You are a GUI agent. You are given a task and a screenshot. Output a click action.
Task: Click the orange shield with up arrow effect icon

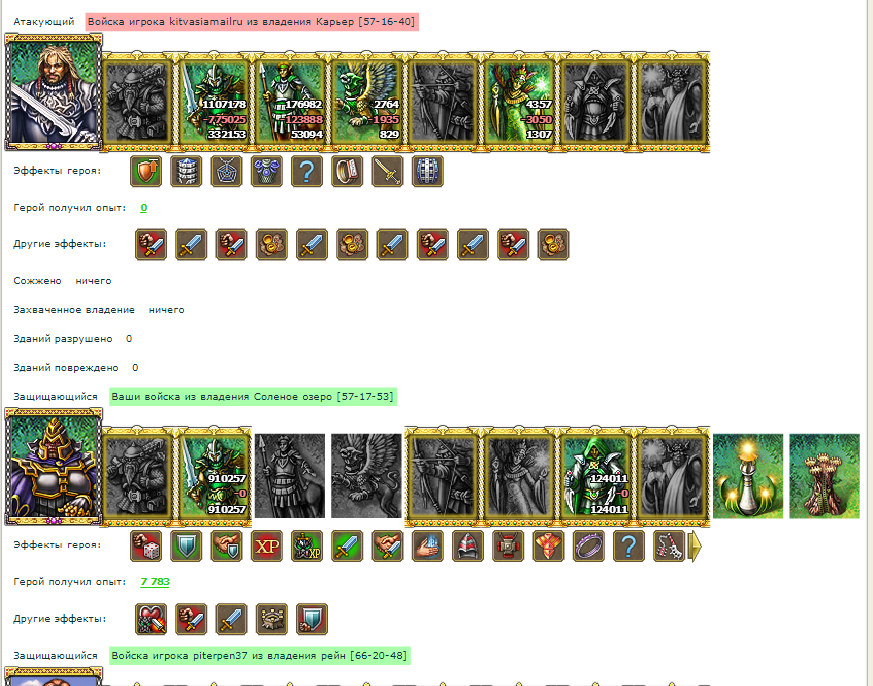(x=146, y=171)
